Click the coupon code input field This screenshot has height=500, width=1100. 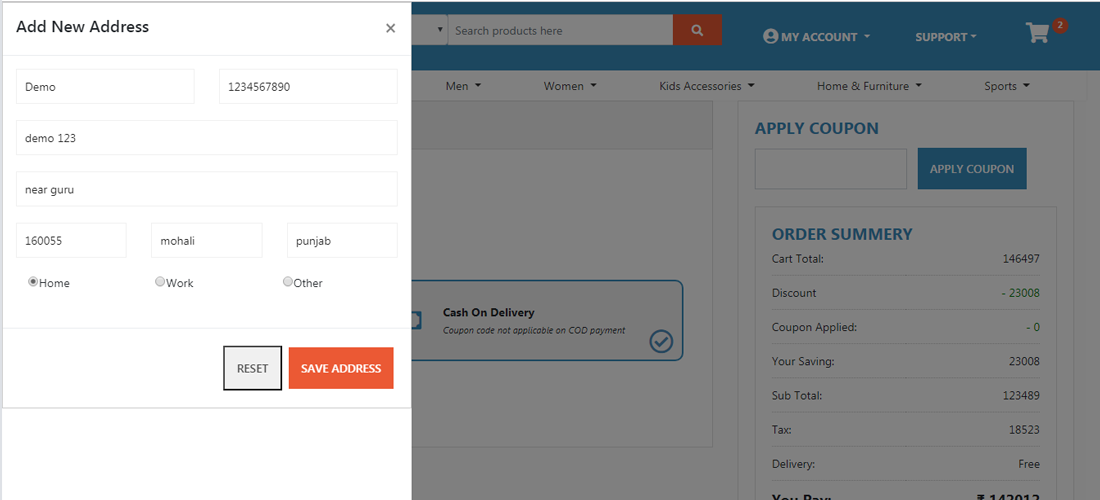point(831,168)
